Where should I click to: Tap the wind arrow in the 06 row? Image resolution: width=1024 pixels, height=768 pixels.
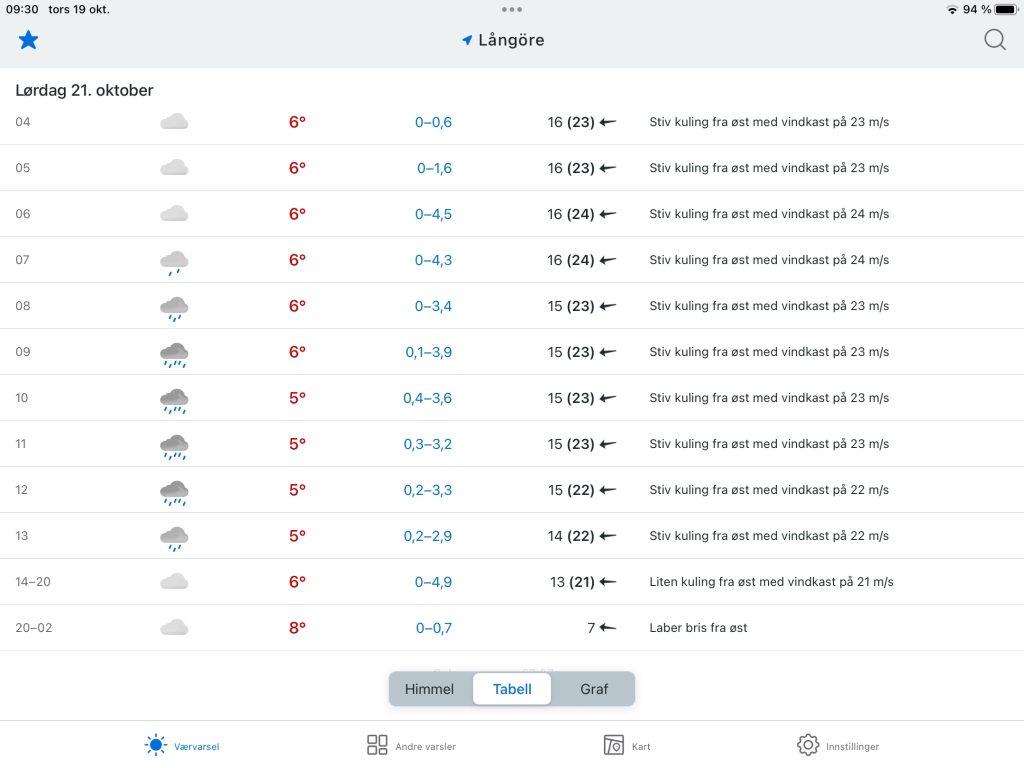607,214
